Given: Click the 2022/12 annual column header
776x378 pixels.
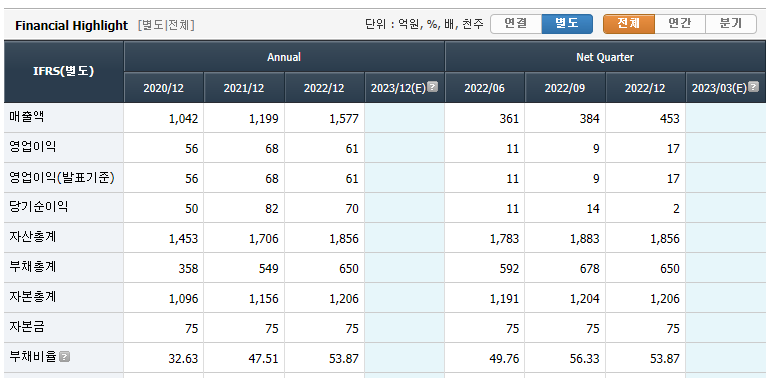Looking at the screenshot, I should tap(324, 88).
